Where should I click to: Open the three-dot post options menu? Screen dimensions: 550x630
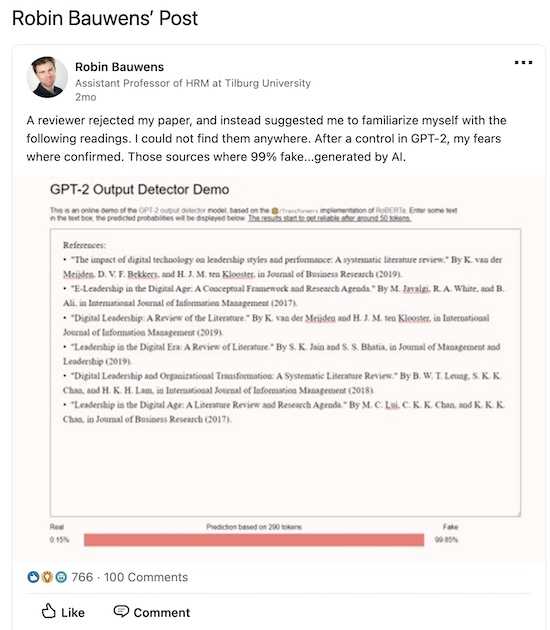pos(523,62)
